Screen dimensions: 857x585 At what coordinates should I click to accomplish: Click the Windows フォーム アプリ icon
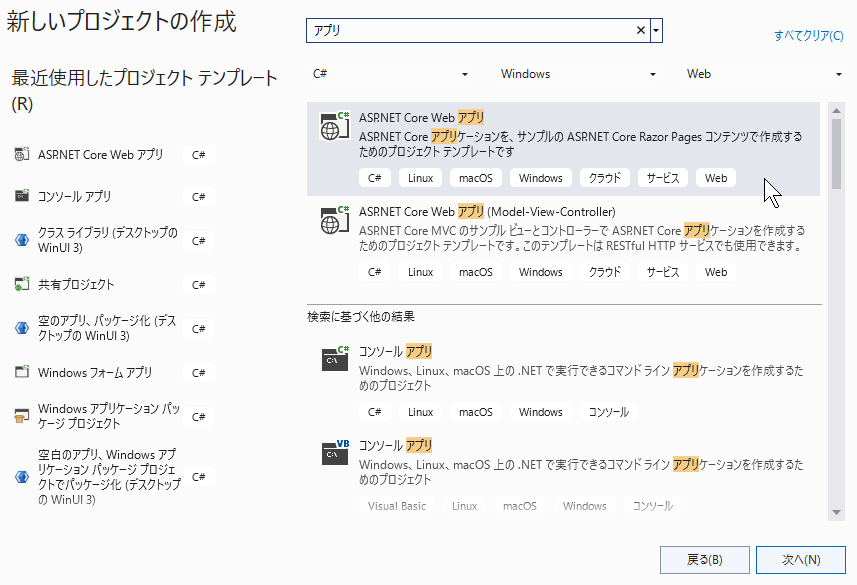[x=21, y=372]
